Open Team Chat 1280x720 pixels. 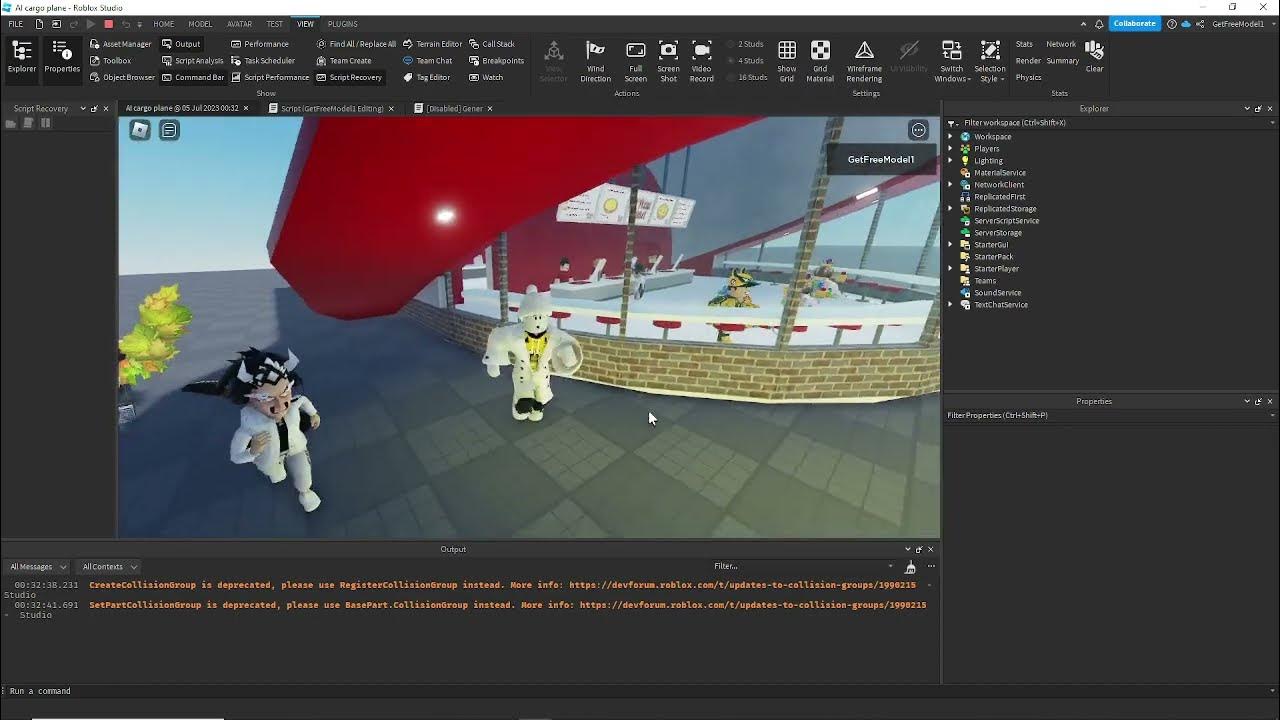click(427, 61)
